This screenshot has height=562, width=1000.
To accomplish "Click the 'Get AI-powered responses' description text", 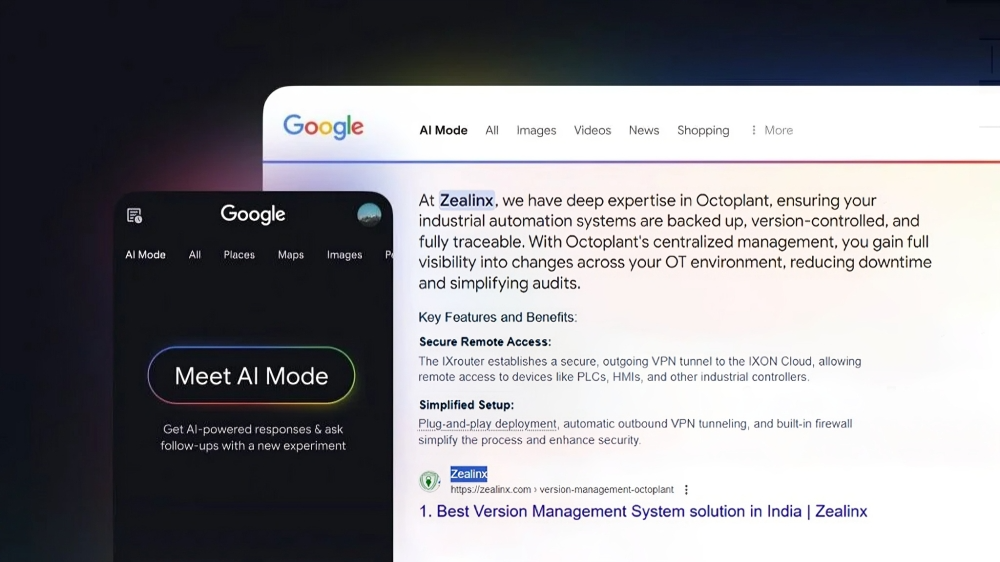I will (253, 438).
